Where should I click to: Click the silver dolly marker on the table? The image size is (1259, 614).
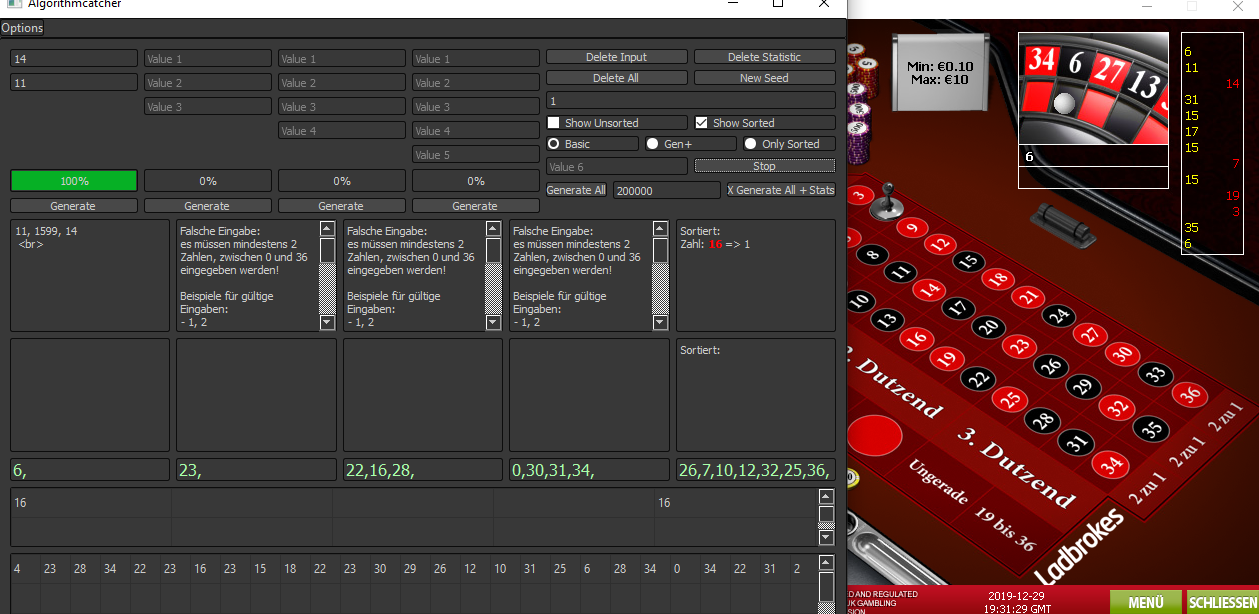click(x=884, y=205)
